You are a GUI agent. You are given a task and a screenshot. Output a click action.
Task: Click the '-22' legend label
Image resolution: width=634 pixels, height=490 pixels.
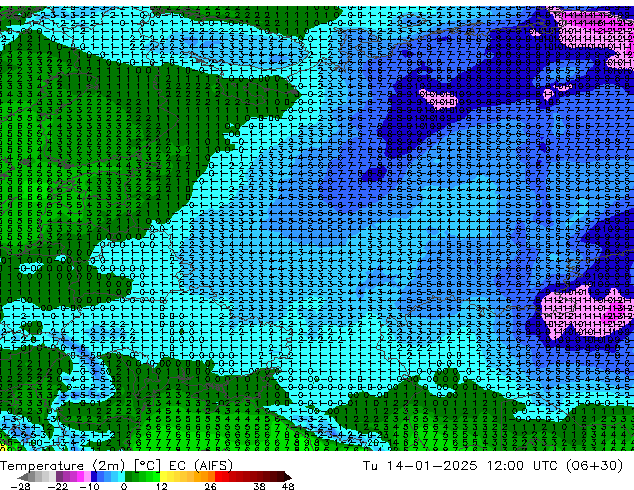58,486
